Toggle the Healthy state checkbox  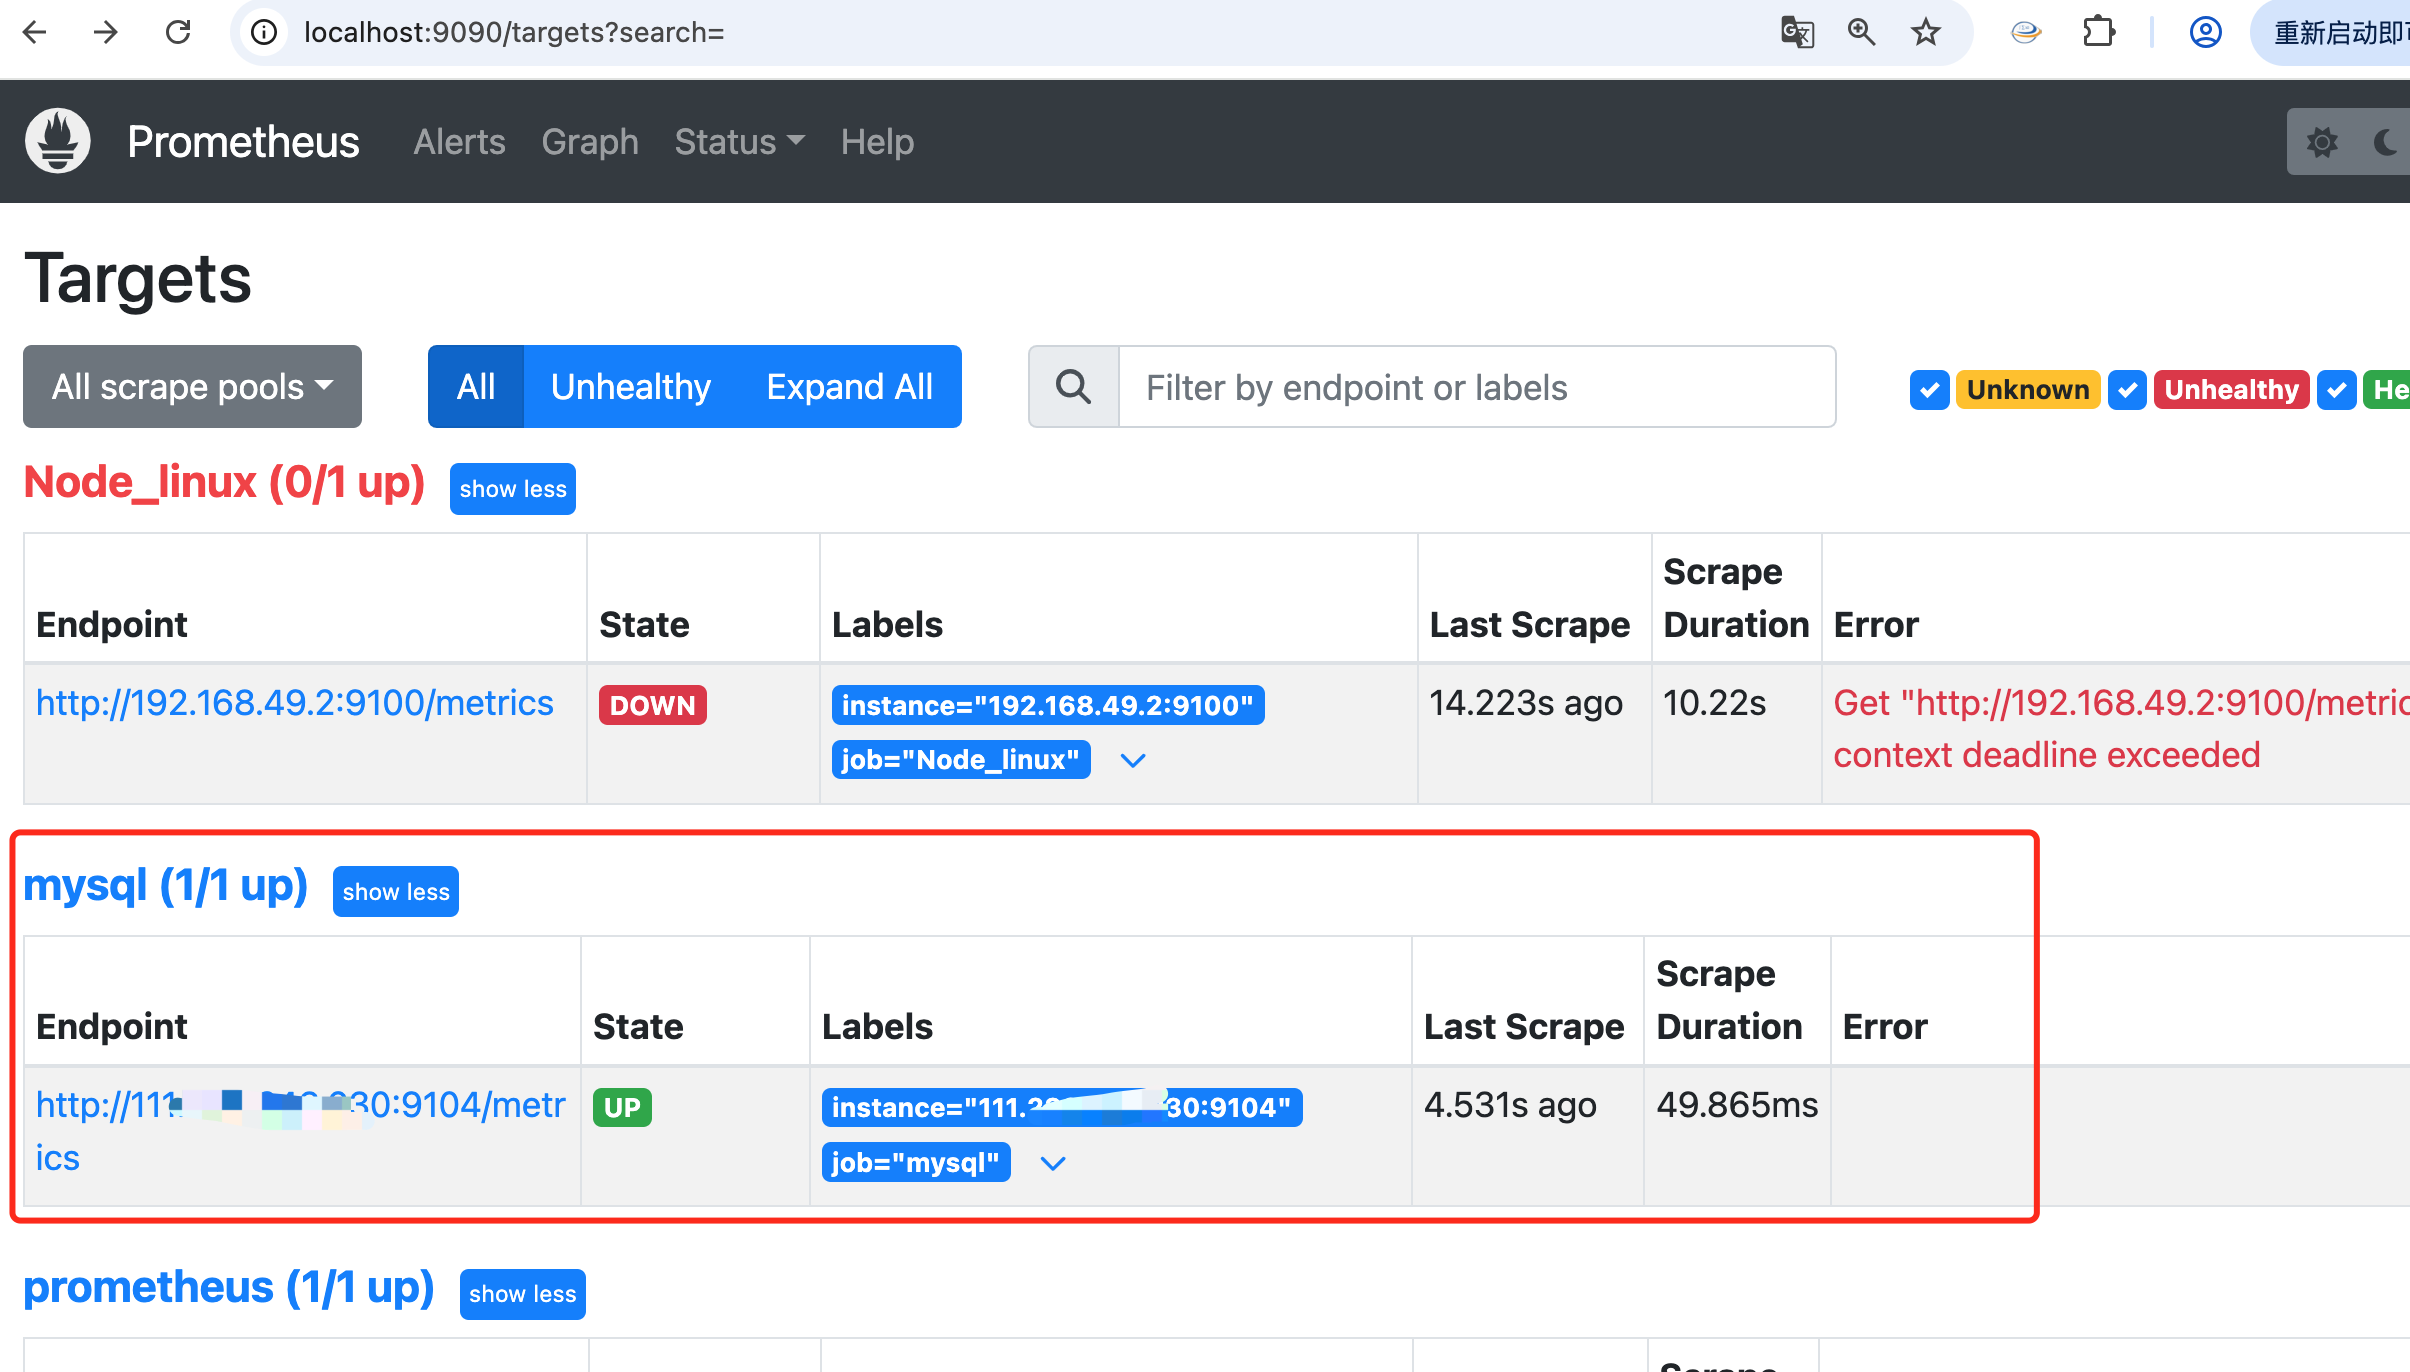2336,389
